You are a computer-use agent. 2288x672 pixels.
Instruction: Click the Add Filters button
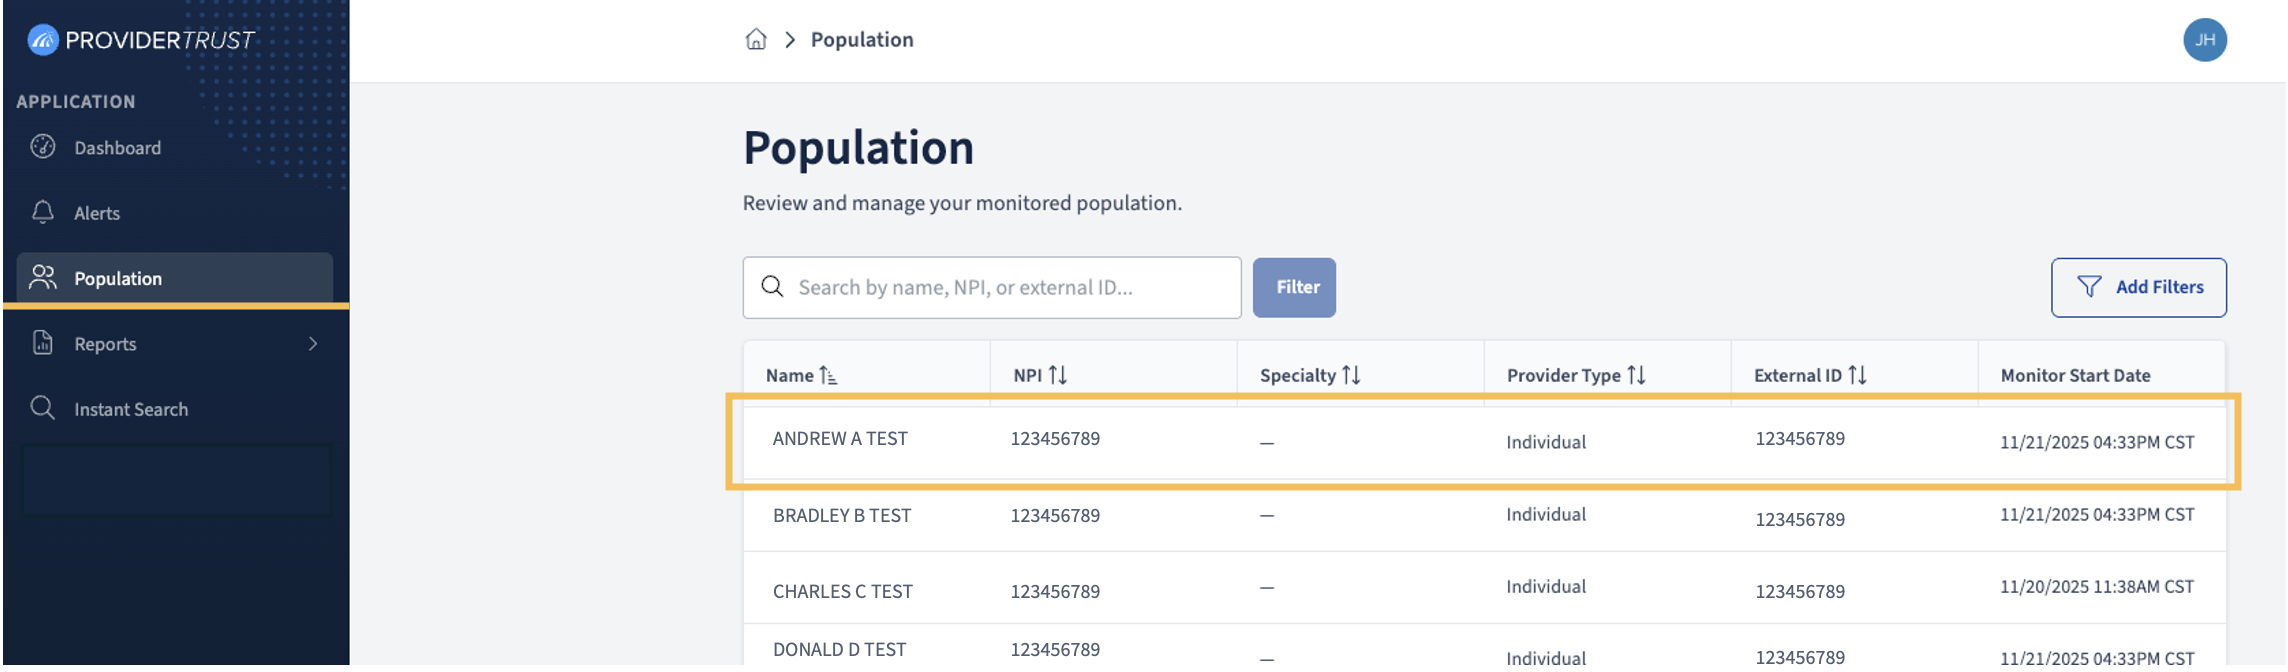point(2138,287)
